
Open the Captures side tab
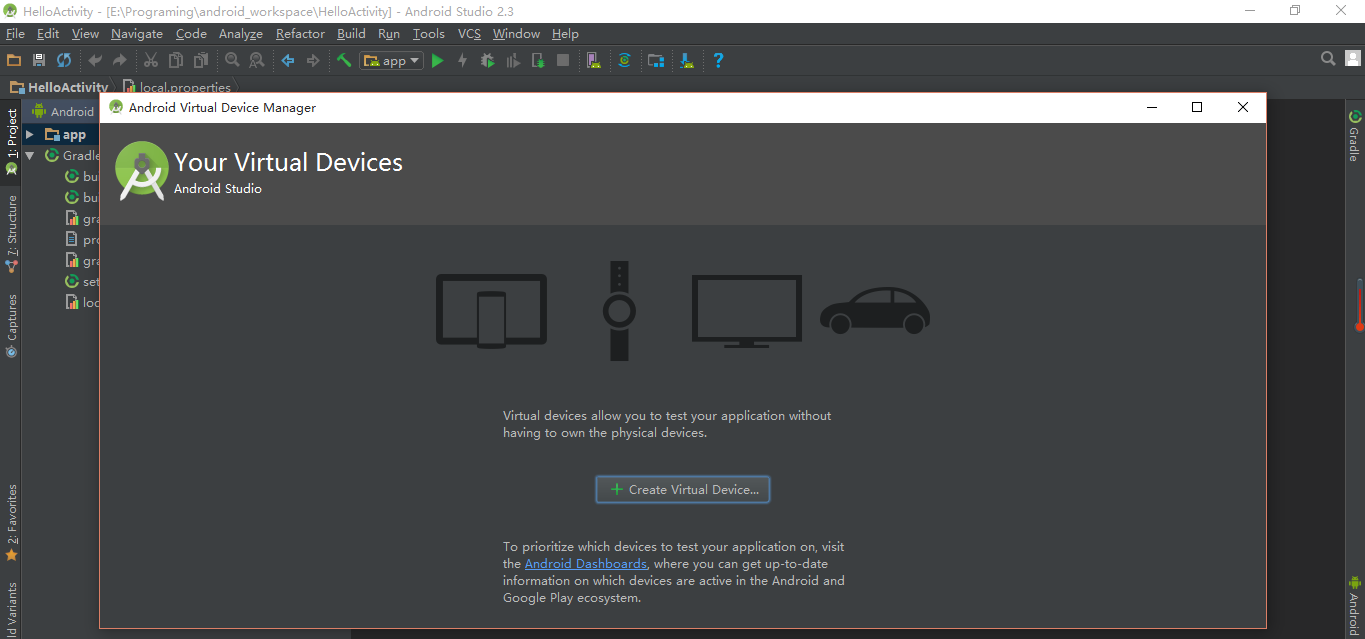tap(11, 326)
